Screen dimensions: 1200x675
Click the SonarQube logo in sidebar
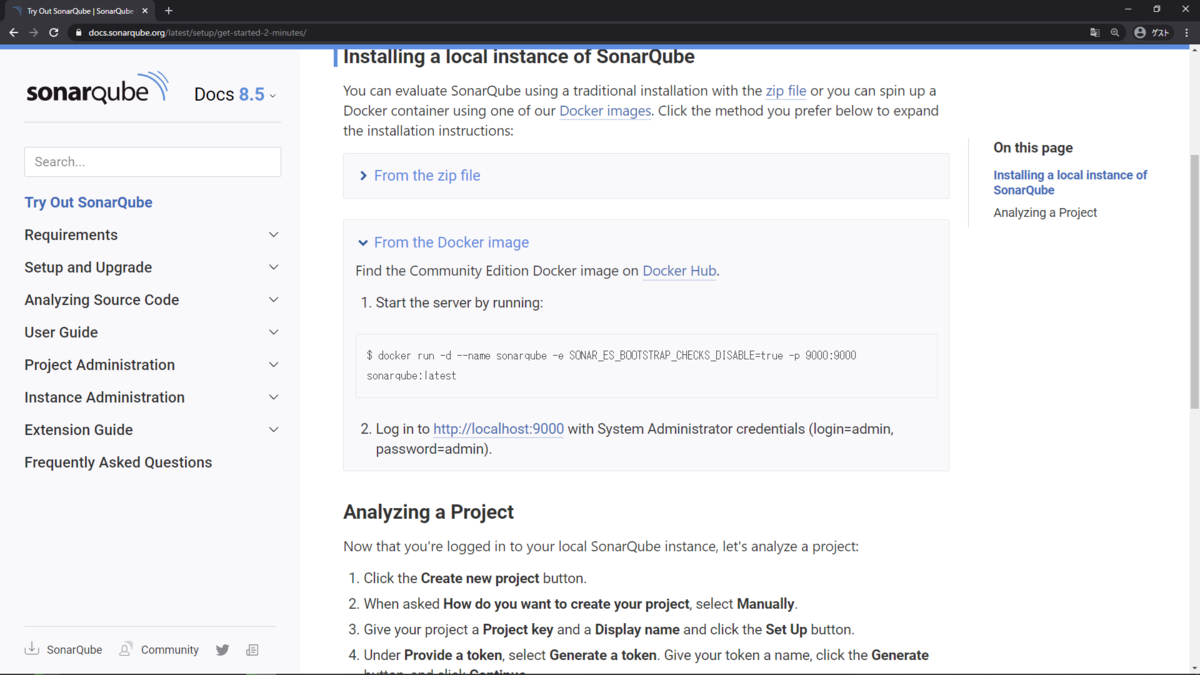(x=97, y=89)
